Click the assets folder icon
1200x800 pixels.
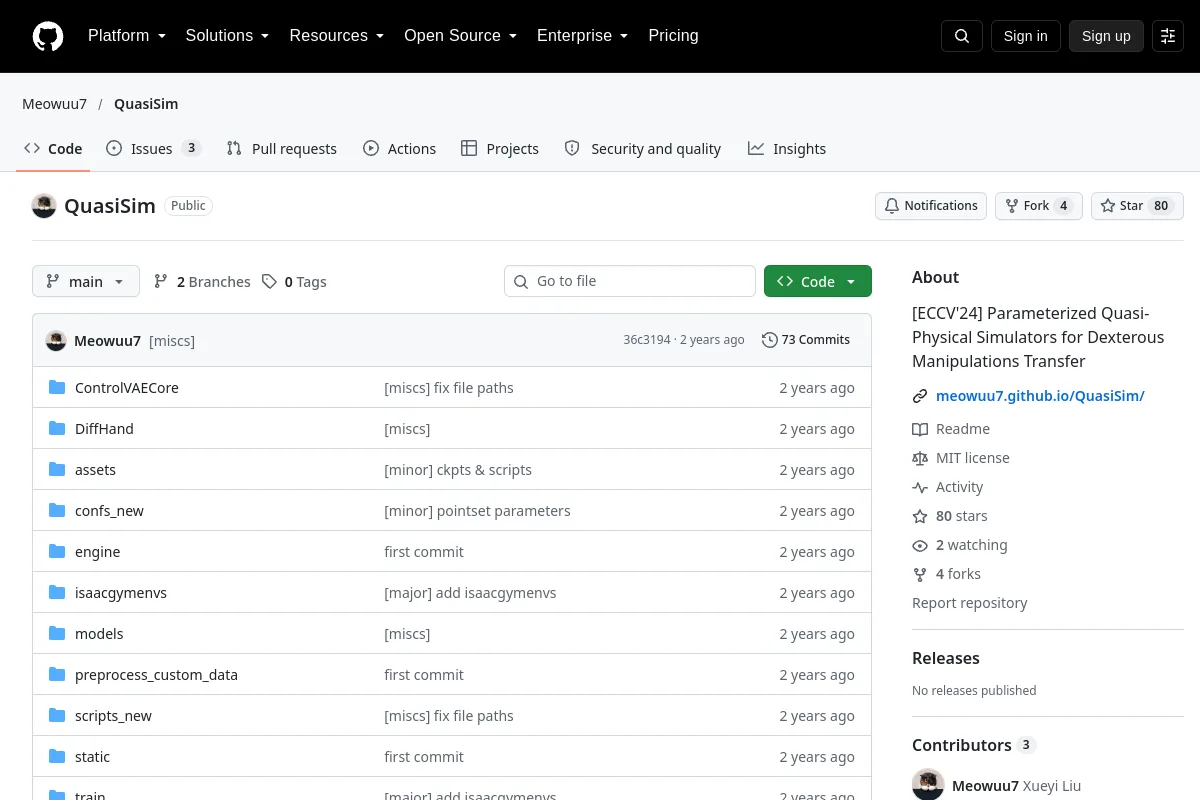[x=57, y=470]
